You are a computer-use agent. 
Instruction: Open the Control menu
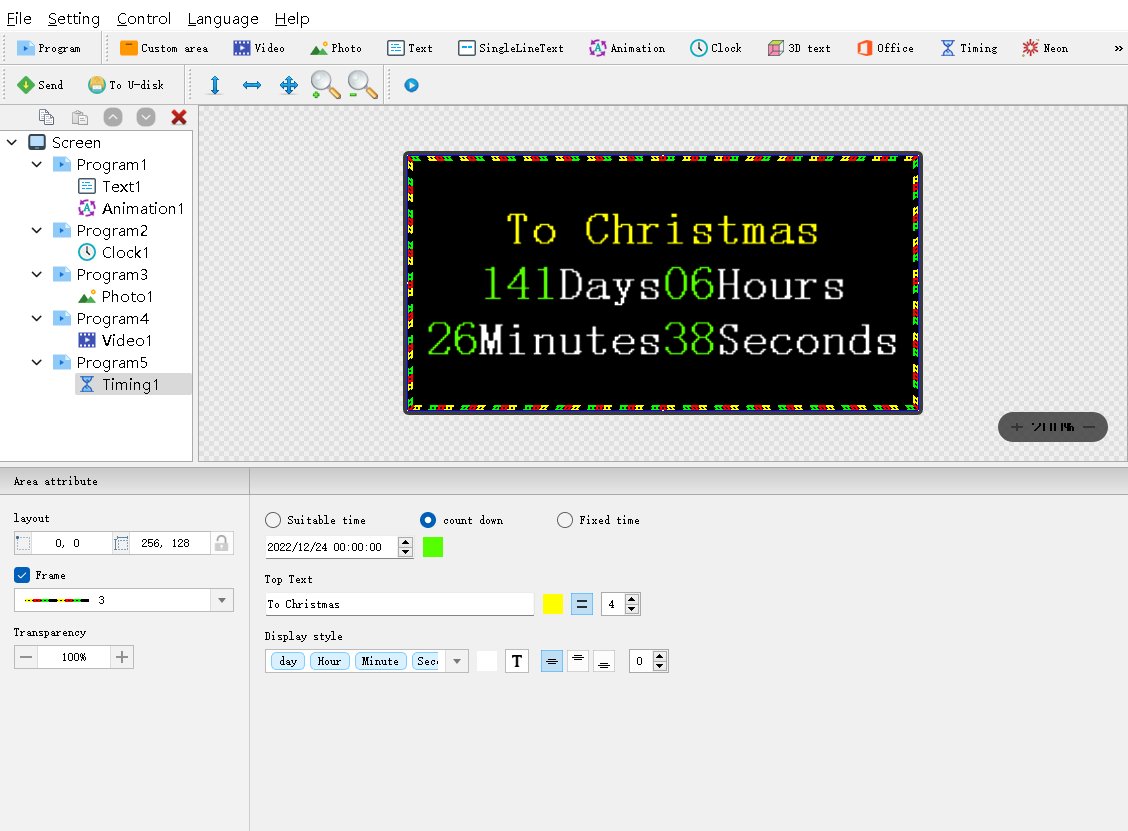coord(144,19)
